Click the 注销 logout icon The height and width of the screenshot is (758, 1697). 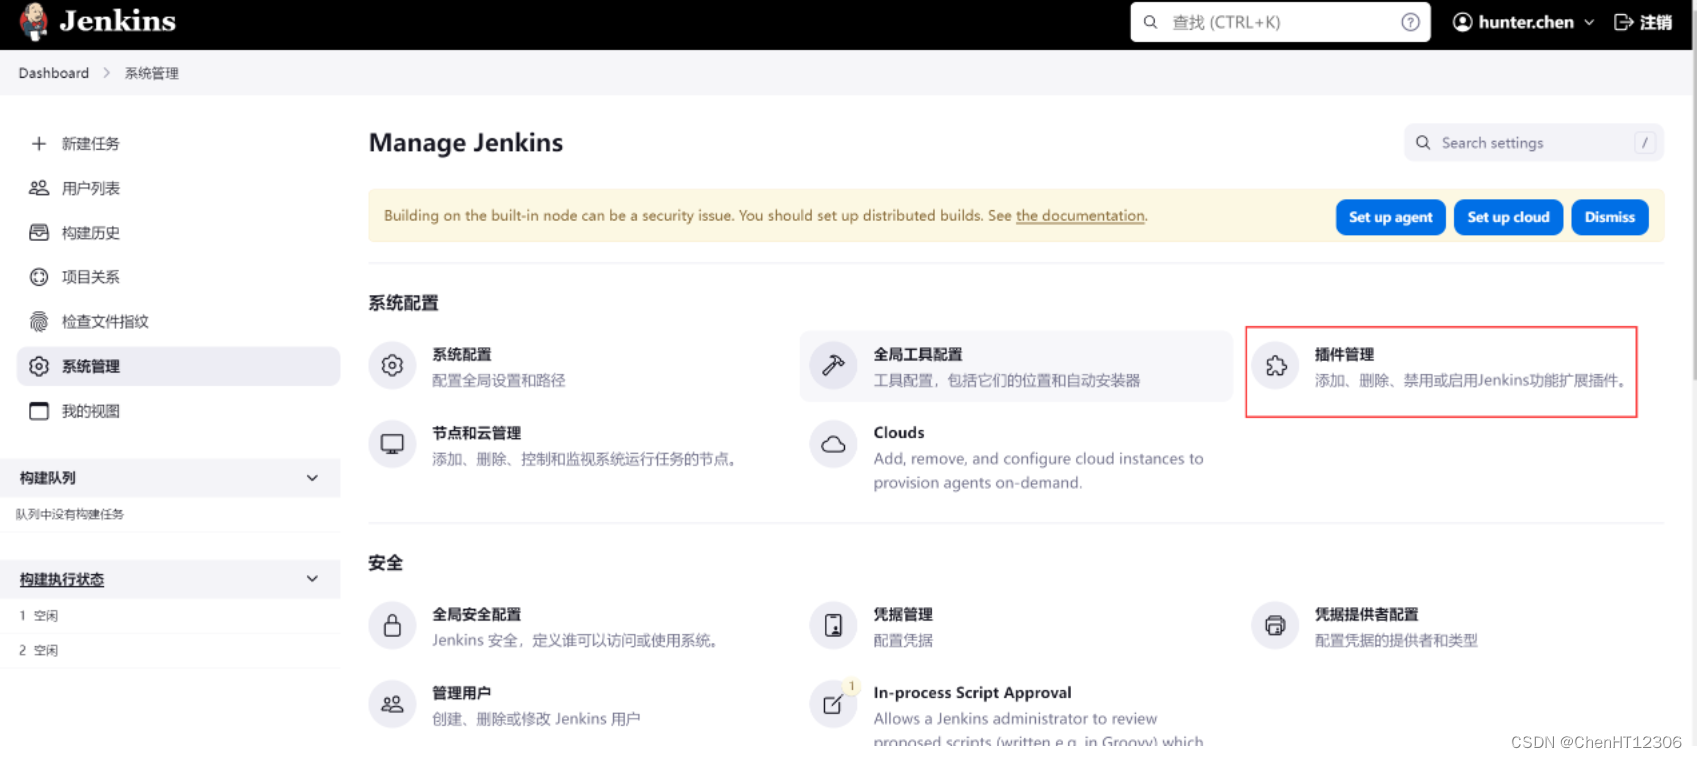pyautogui.click(x=1624, y=22)
